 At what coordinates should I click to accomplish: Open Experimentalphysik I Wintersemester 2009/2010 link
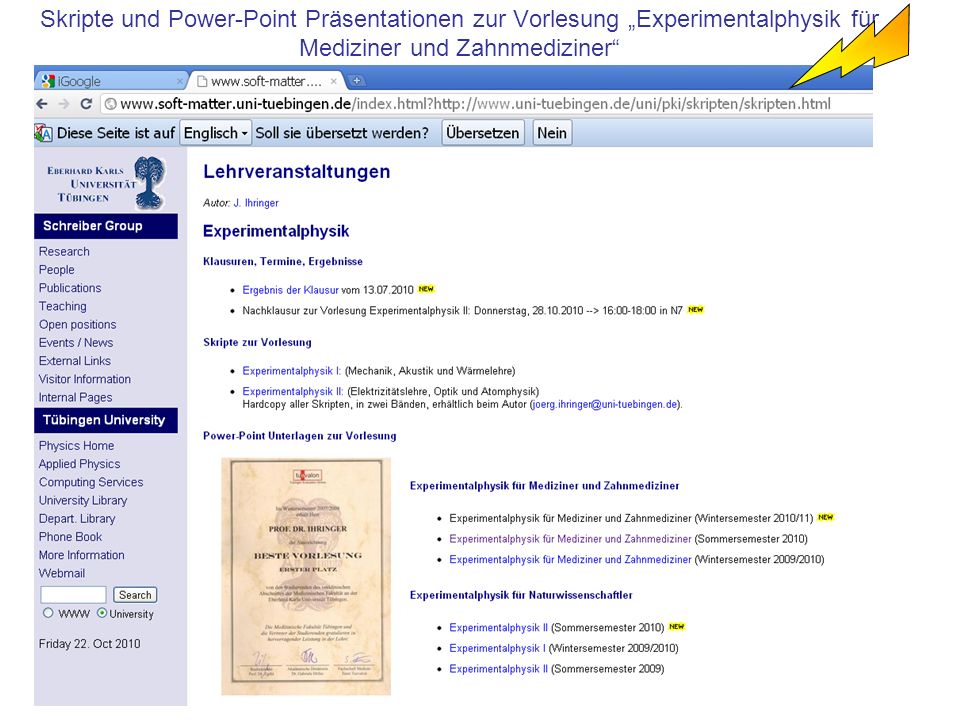pyautogui.click(x=497, y=648)
